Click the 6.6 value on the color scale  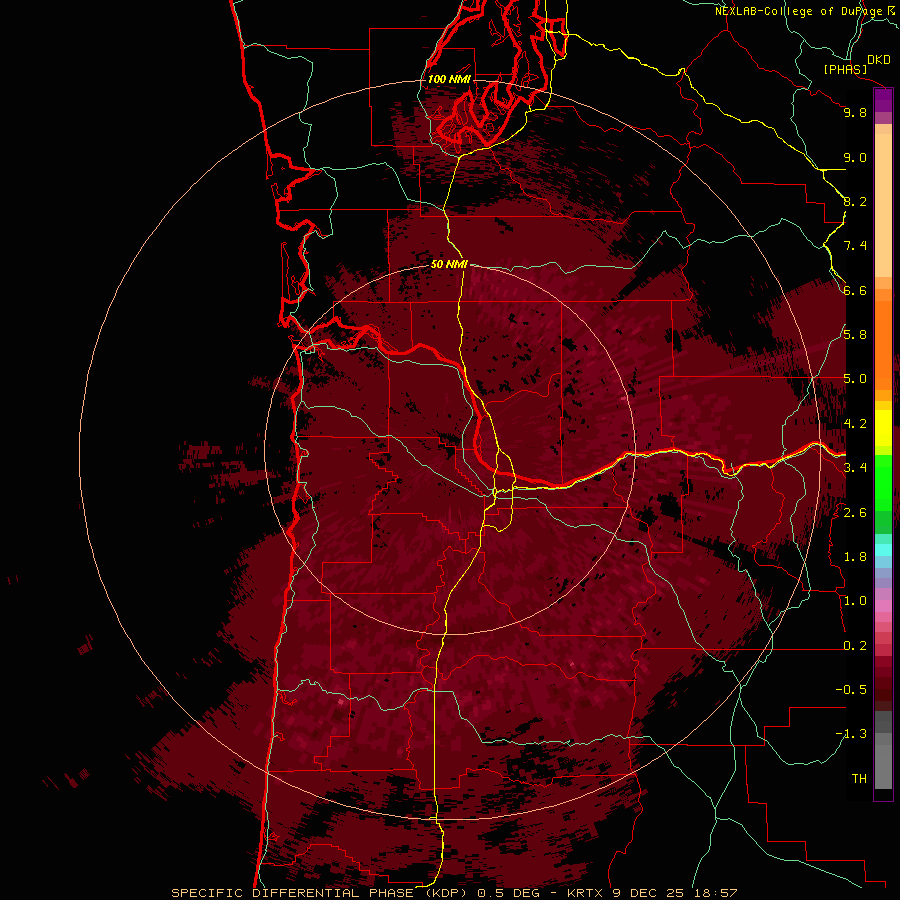coord(855,290)
